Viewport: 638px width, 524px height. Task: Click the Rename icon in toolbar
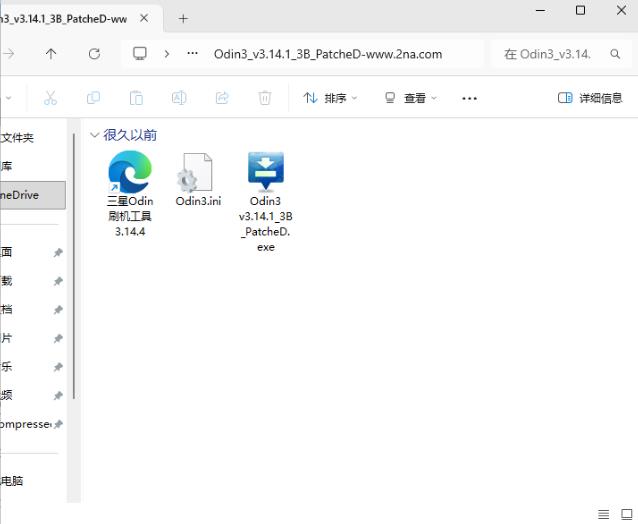[179, 98]
